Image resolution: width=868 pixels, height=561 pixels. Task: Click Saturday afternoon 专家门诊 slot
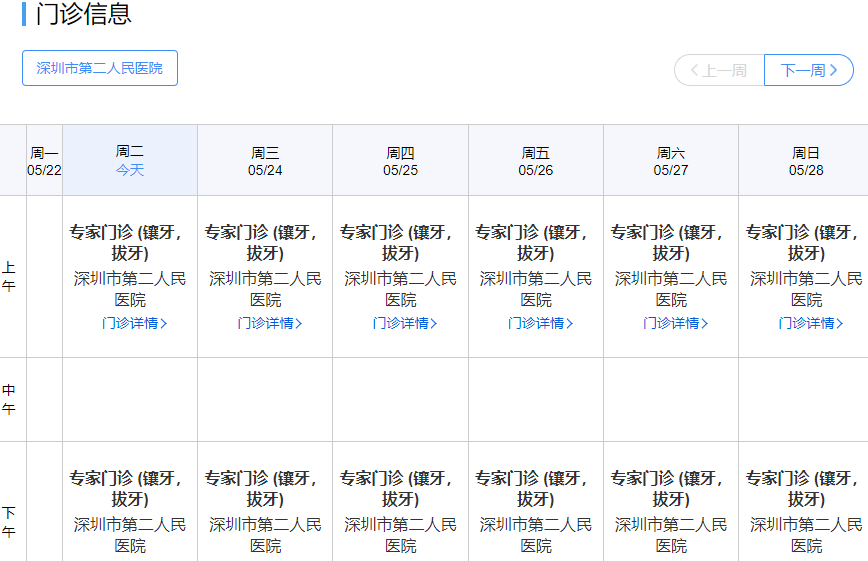click(671, 488)
